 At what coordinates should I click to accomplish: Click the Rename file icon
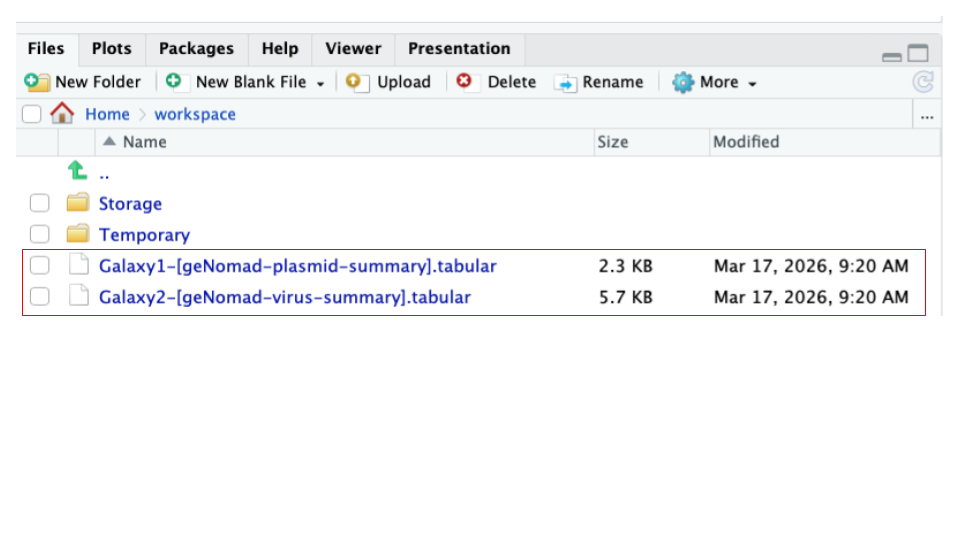[566, 82]
